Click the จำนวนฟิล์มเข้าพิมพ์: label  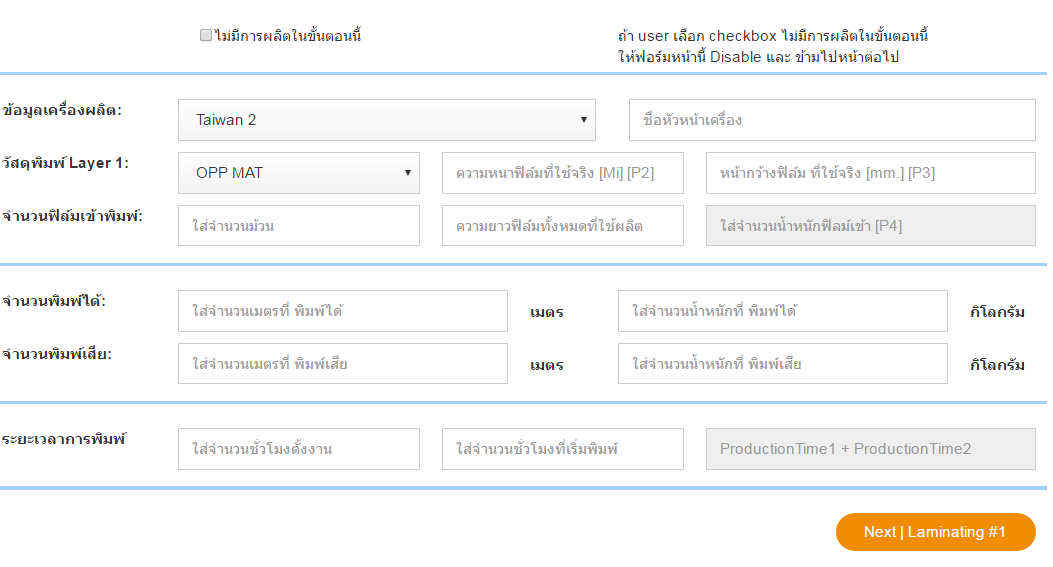click(x=73, y=216)
